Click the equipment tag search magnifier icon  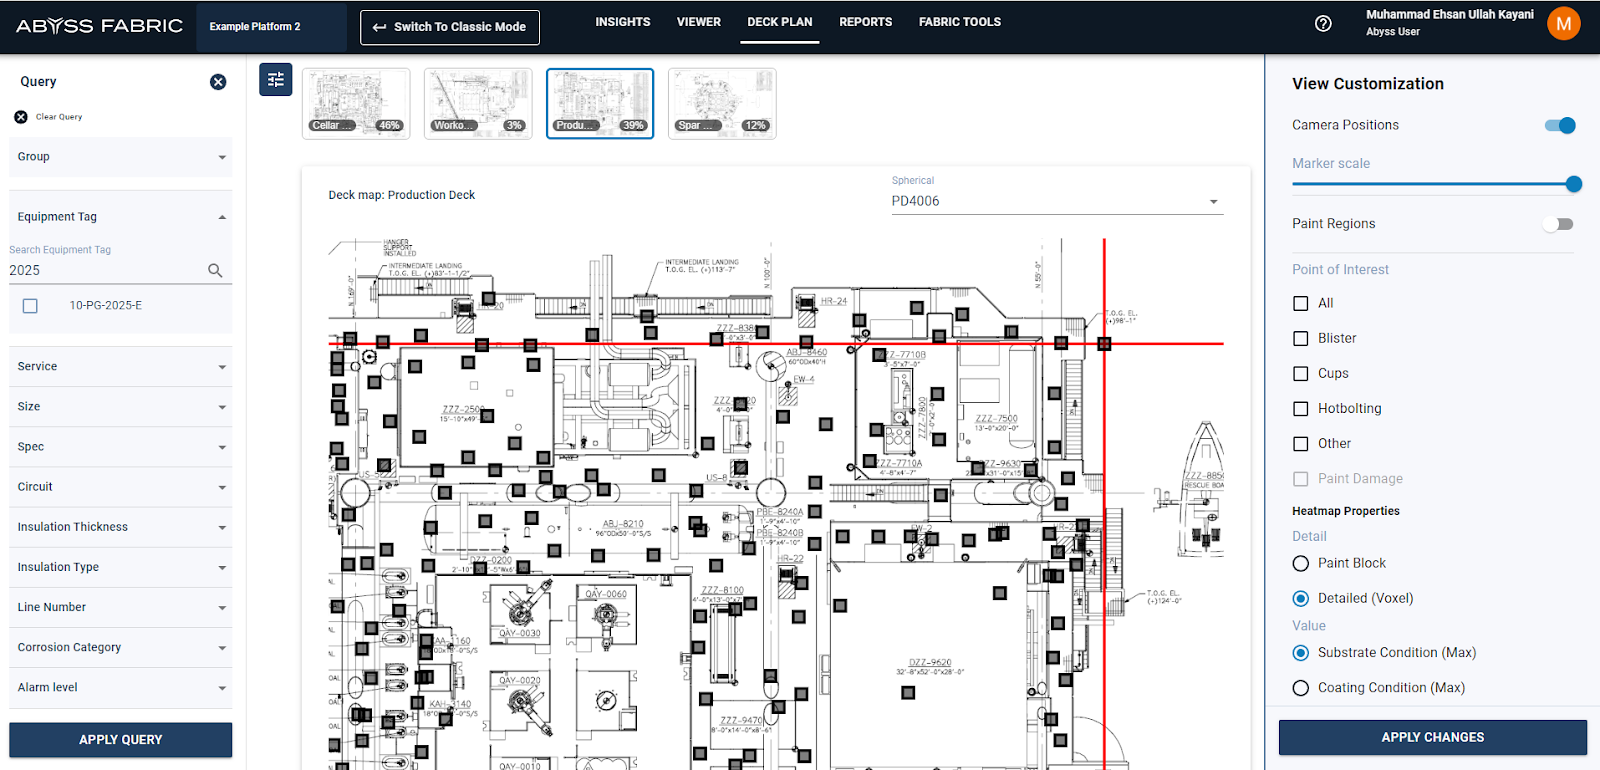pos(215,270)
